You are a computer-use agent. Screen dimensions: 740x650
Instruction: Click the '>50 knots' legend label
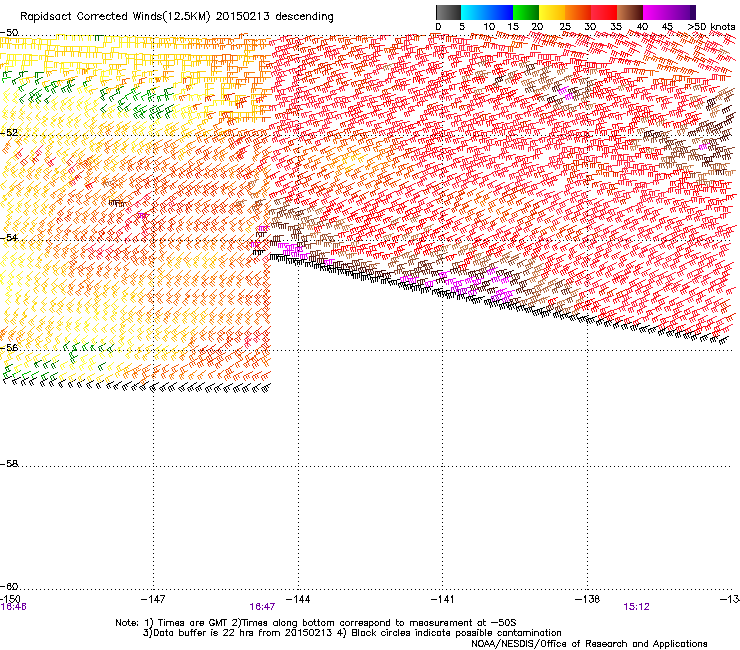(711, 27)
